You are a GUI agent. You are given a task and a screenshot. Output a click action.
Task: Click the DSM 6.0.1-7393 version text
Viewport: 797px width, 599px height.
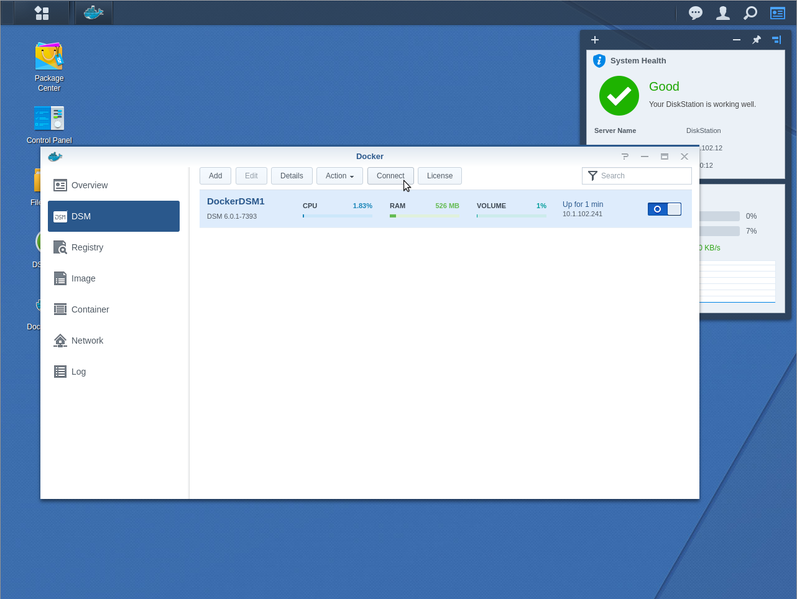tap(232, 216)
